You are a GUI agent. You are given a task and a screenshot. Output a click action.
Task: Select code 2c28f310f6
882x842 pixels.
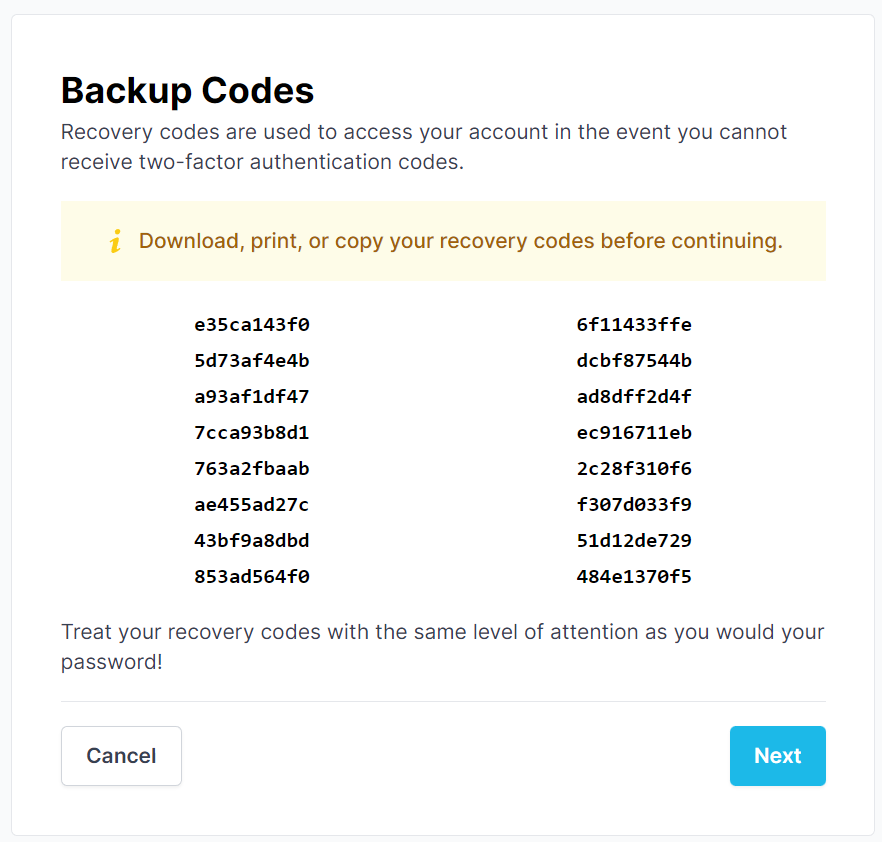point(634,469)
